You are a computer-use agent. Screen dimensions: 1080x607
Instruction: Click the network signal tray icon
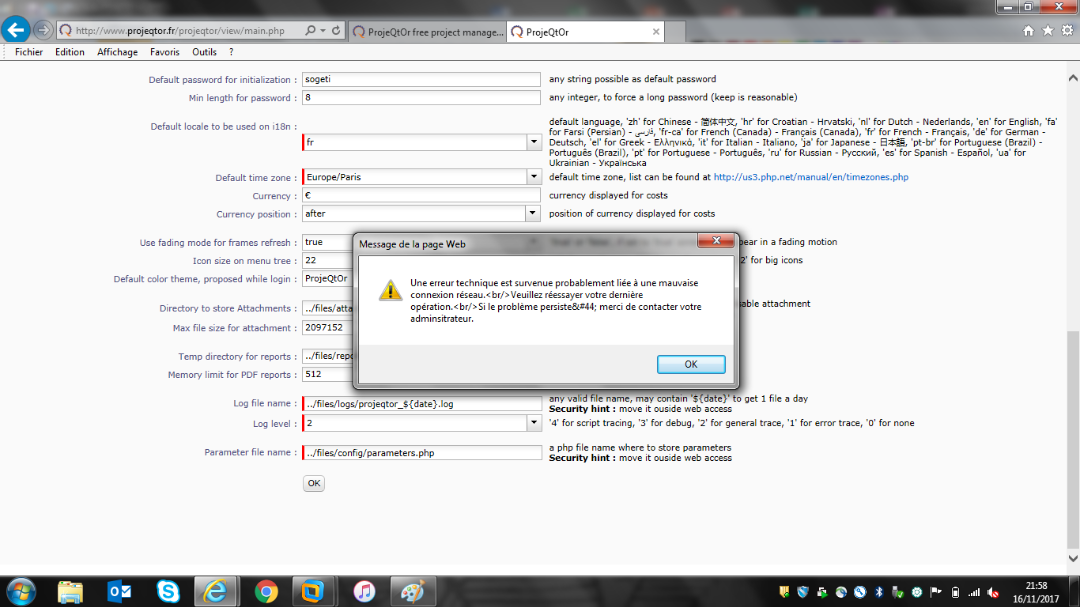(974, 592)
